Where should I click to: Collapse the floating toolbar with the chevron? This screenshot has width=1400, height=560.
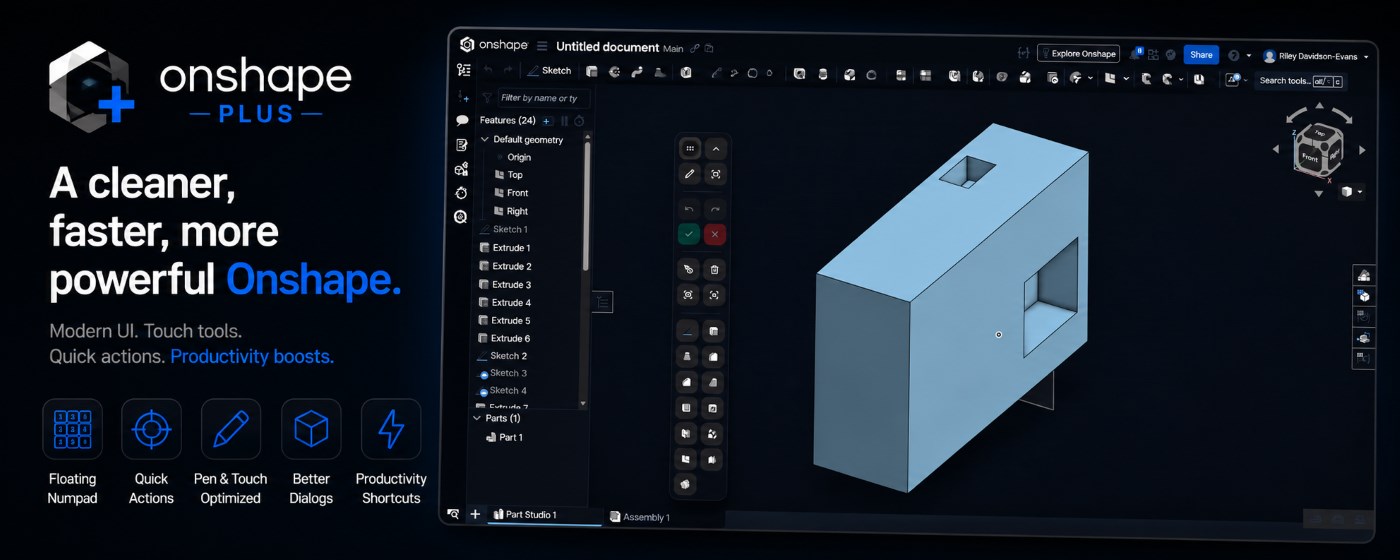[715, 148]
